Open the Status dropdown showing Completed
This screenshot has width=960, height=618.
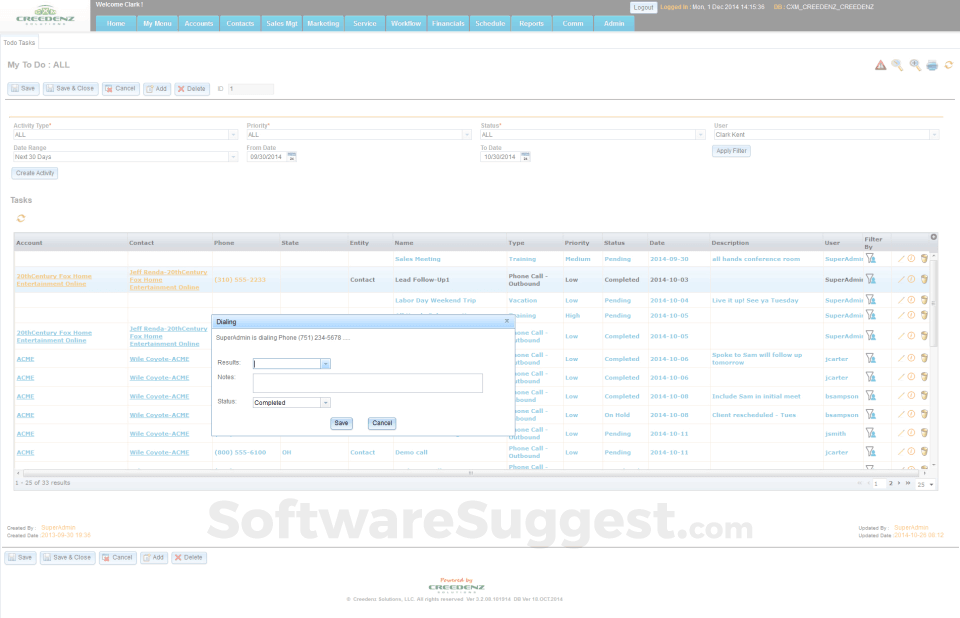tap(325, 403)
